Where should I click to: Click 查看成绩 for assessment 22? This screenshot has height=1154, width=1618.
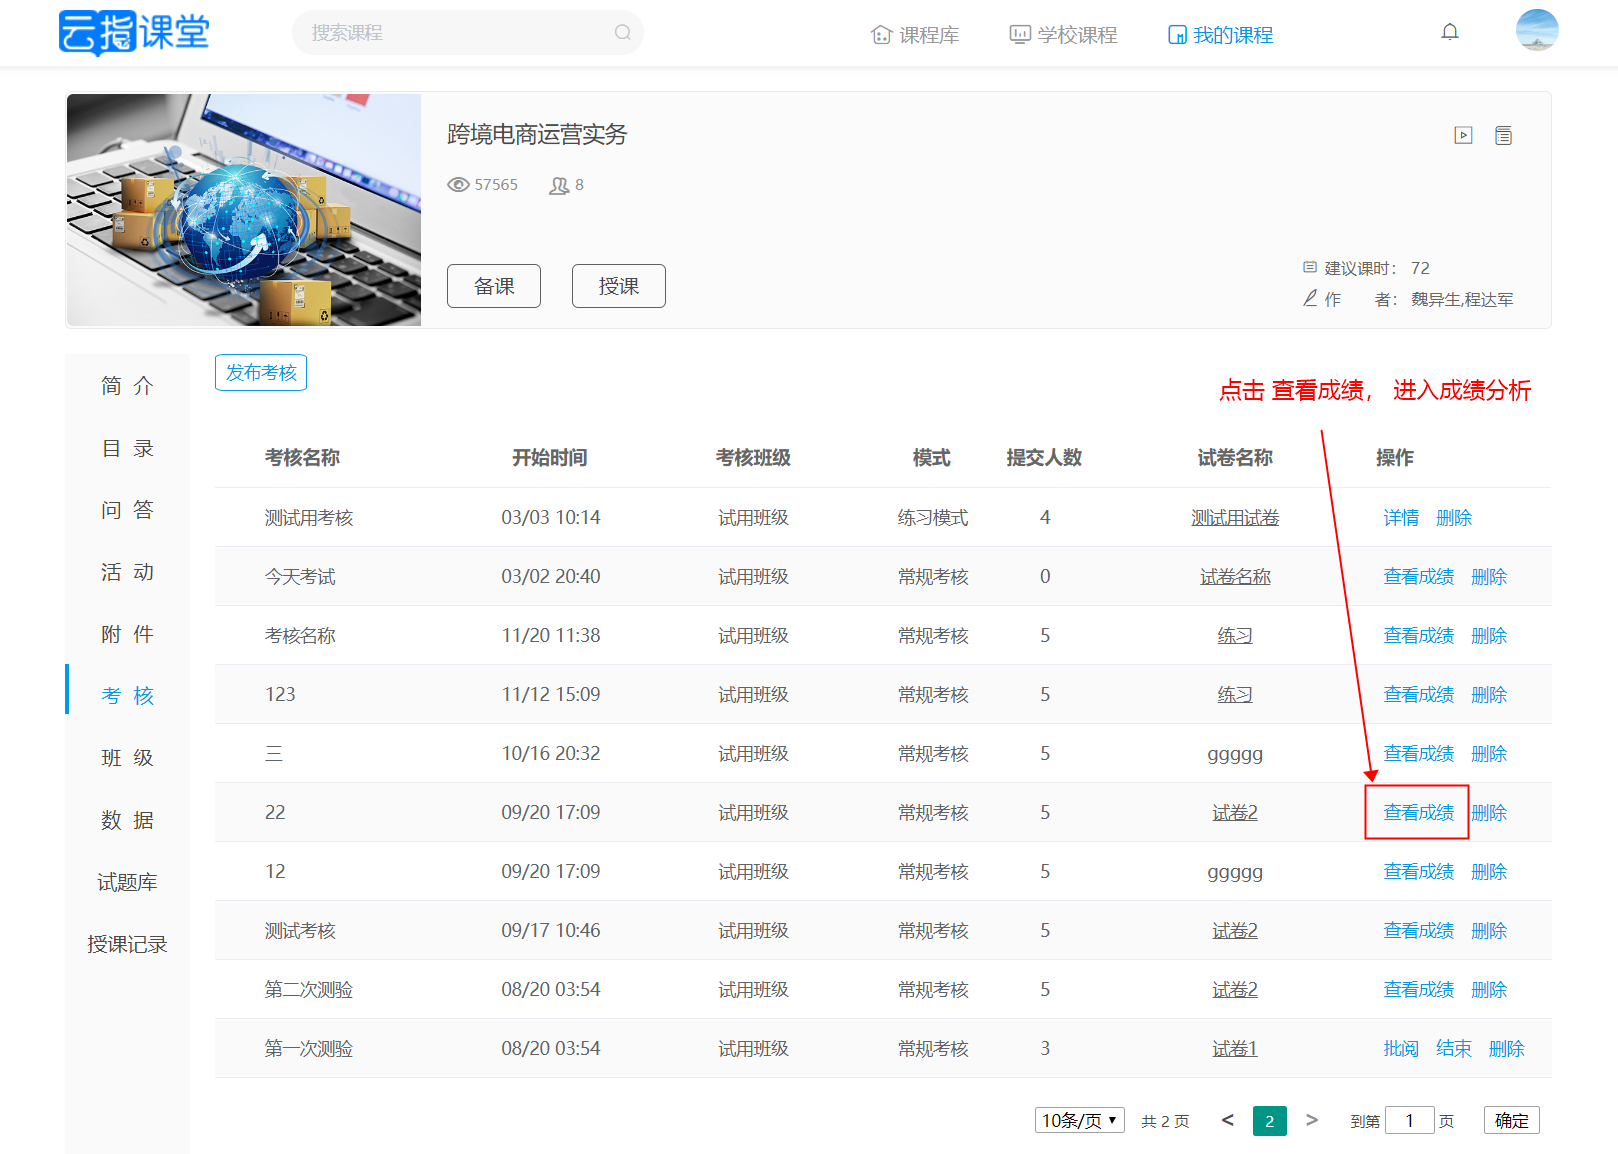[1419, 813]
